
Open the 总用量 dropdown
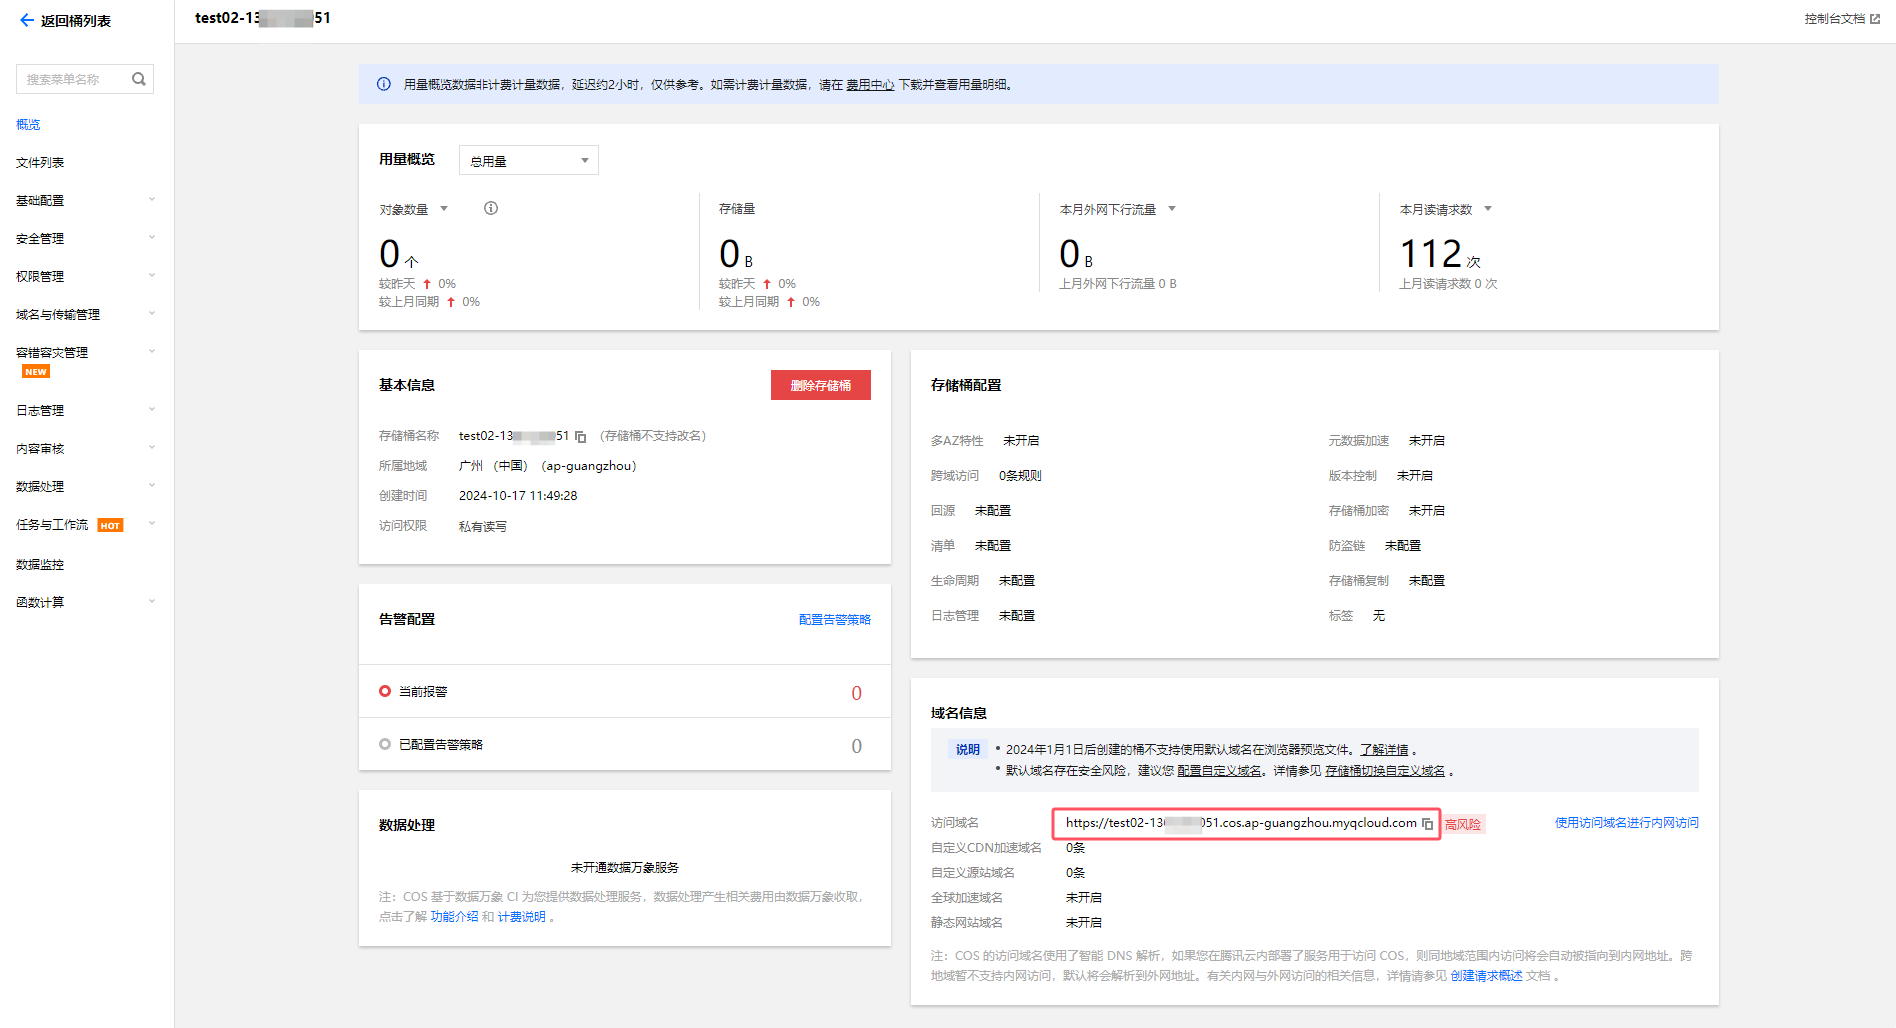coord(528,161)
